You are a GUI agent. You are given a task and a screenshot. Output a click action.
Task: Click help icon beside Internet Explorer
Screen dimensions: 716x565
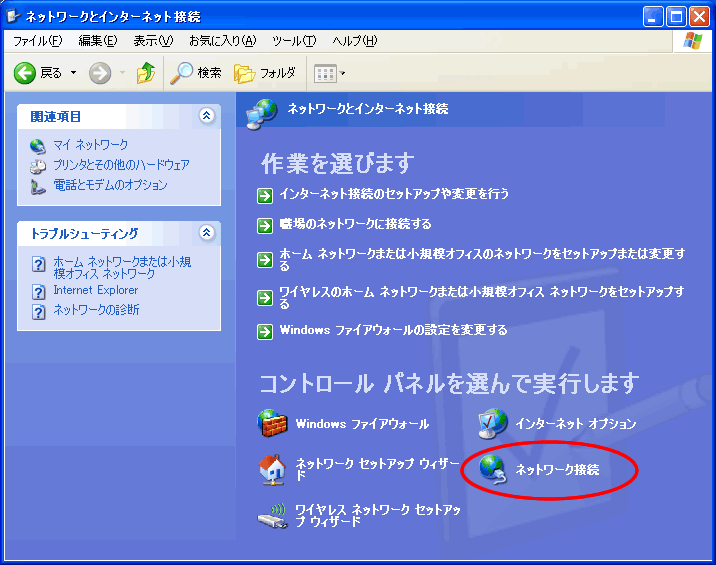[x=39, y=291]
